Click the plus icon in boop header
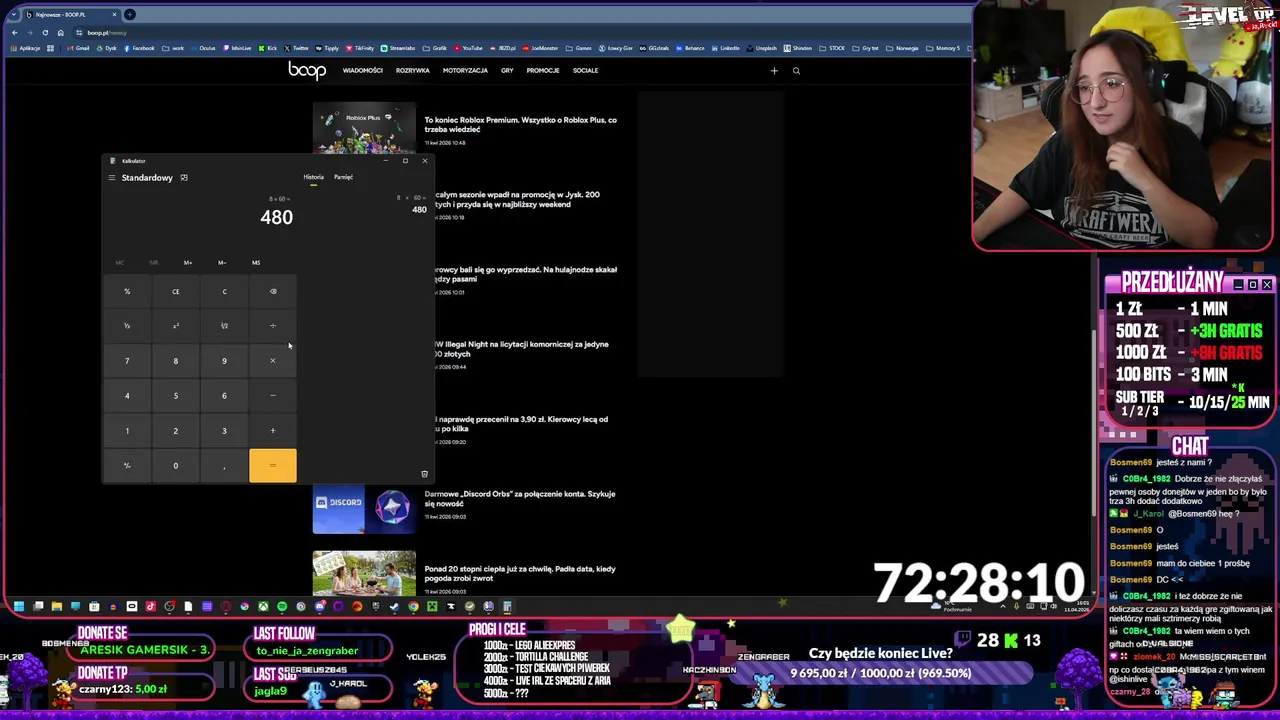This screenshot has height=720, width=1280. 774,71
